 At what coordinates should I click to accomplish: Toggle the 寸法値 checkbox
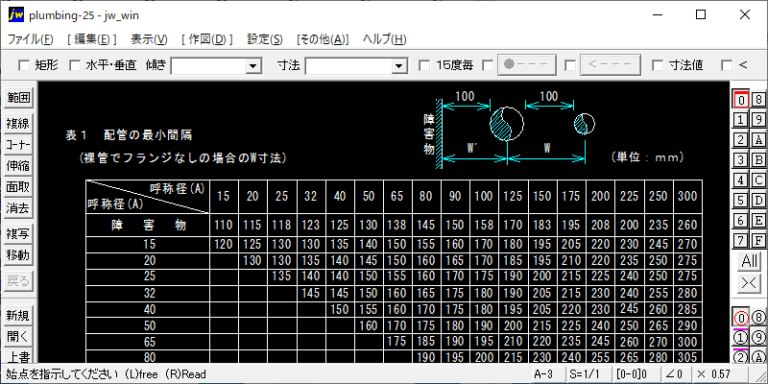(657, 65)
